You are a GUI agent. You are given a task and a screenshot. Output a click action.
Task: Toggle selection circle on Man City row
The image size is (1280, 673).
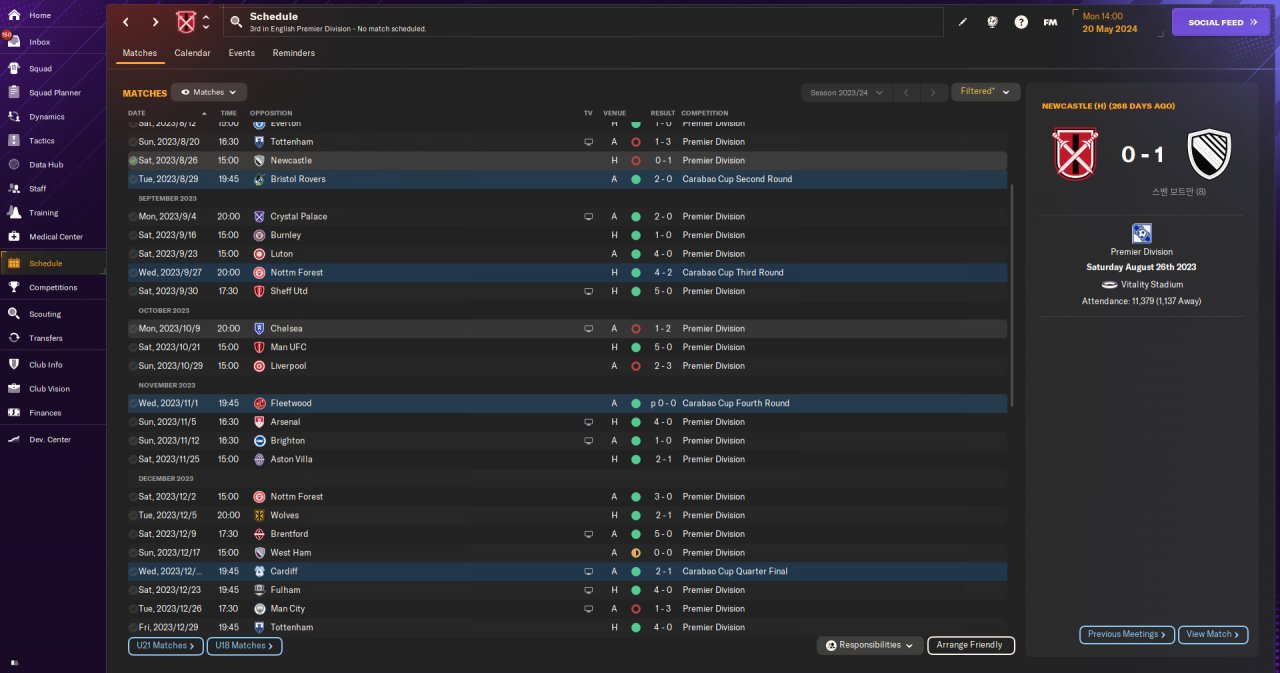133,608
